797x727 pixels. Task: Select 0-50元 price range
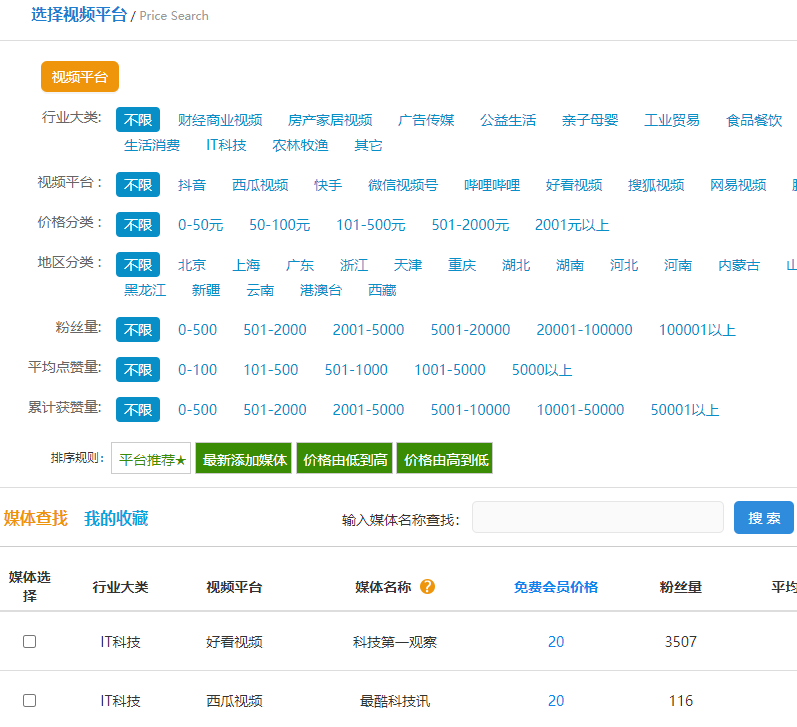200,225
